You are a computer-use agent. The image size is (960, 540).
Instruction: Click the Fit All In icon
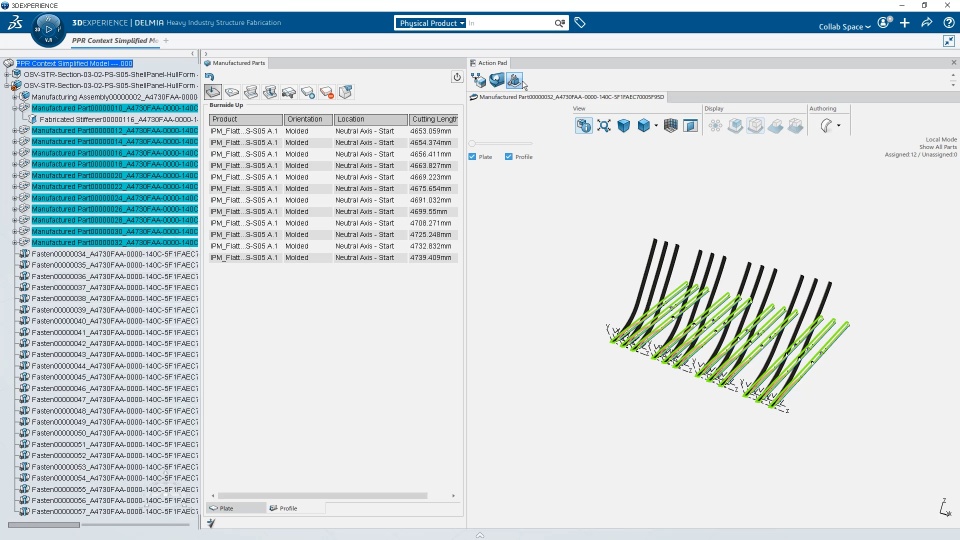[x=604, y=126]
